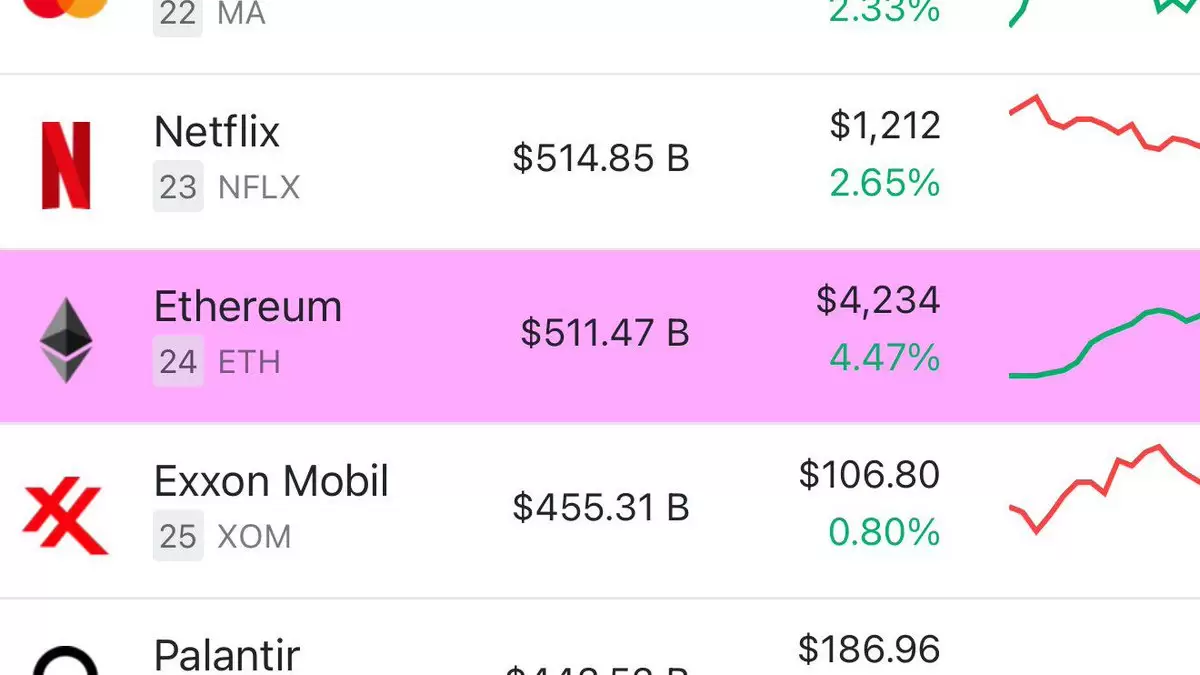
Task: Open the Exxon Mobil name link
Action: pos(271,481)
